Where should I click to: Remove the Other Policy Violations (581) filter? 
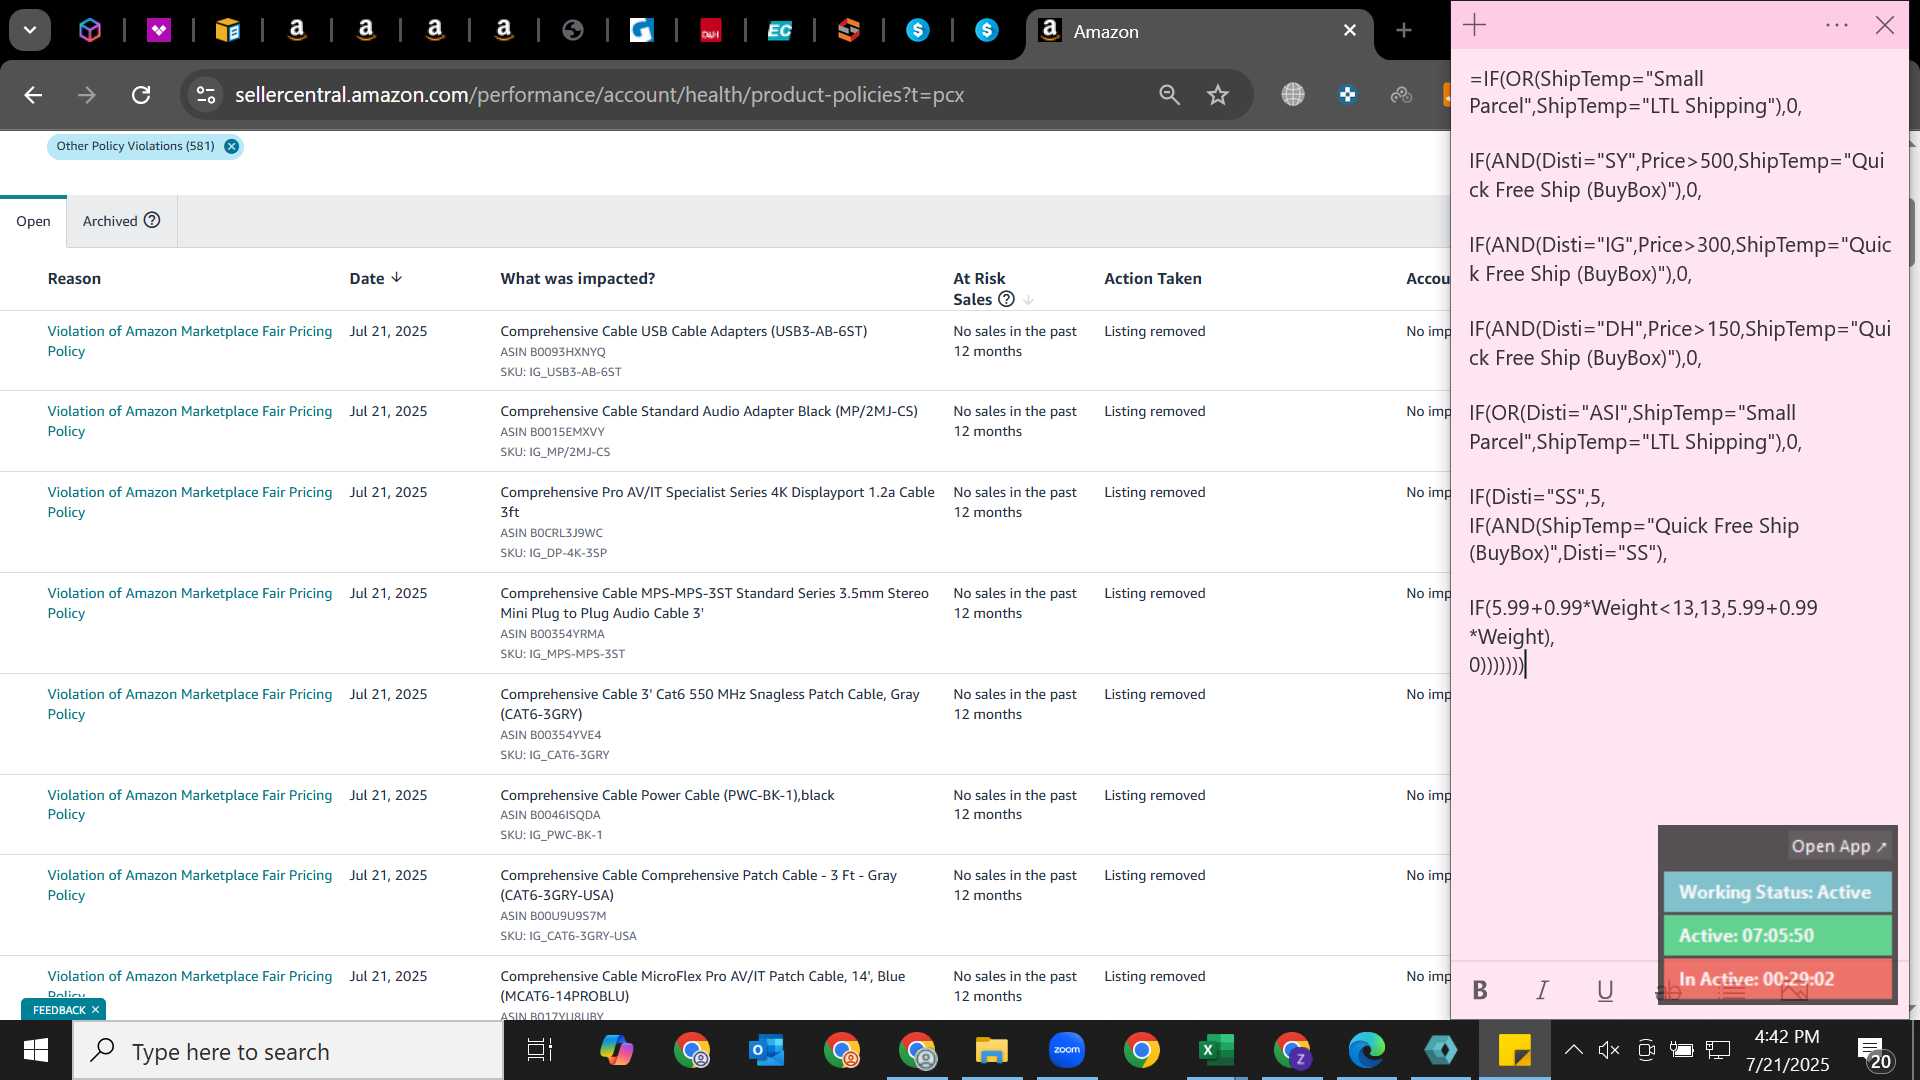click(231, 146)
